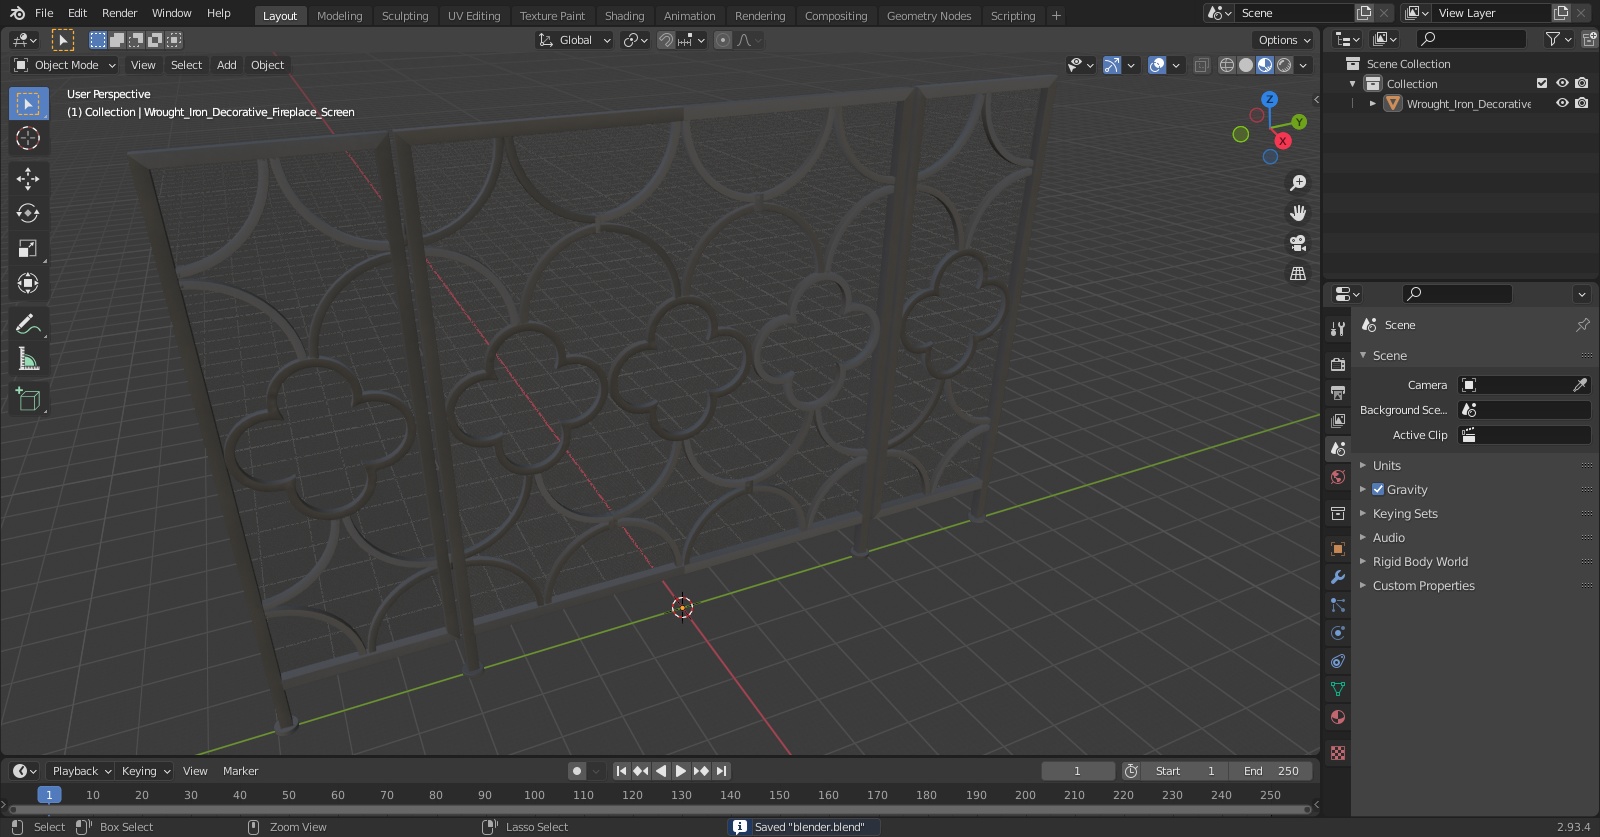The width and height of the screenshot is (1600, 837).
Task: Open the viewport Select menu
Action: point(186,65)
